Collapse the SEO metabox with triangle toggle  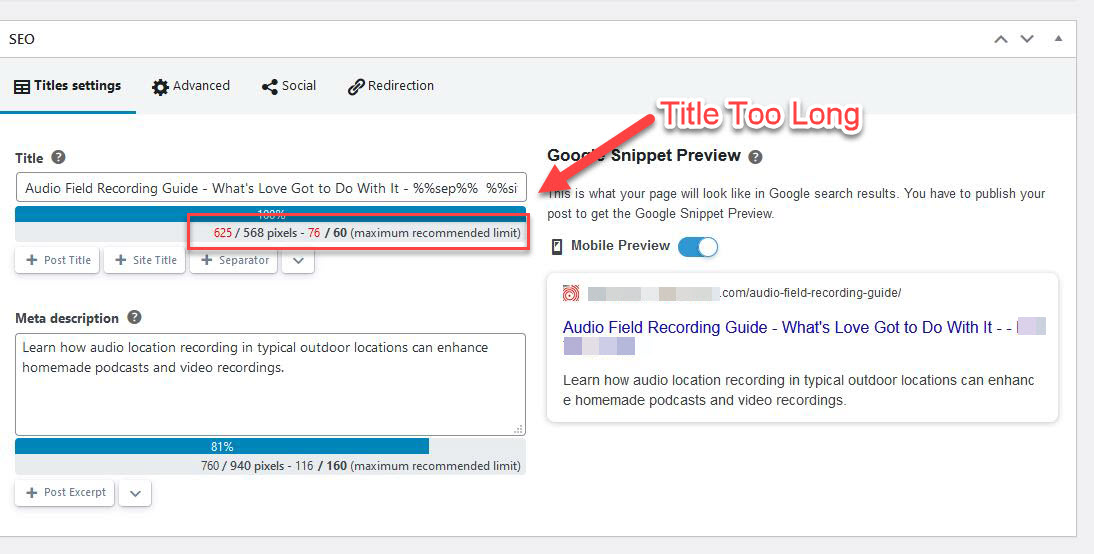pyautogui.click(x=1058, y=39)
